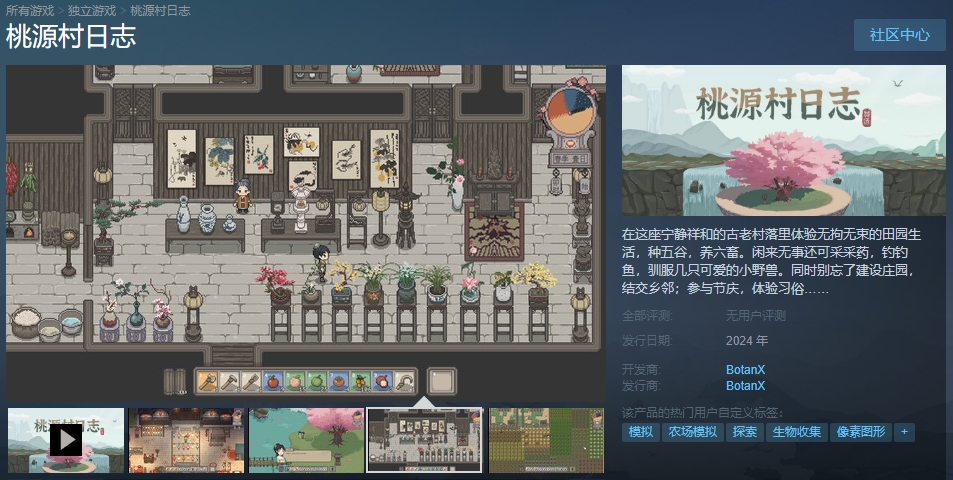Select the lantern market screenshot thumbnail
This screenshot has width=953, height=480.
click(186, 440)
